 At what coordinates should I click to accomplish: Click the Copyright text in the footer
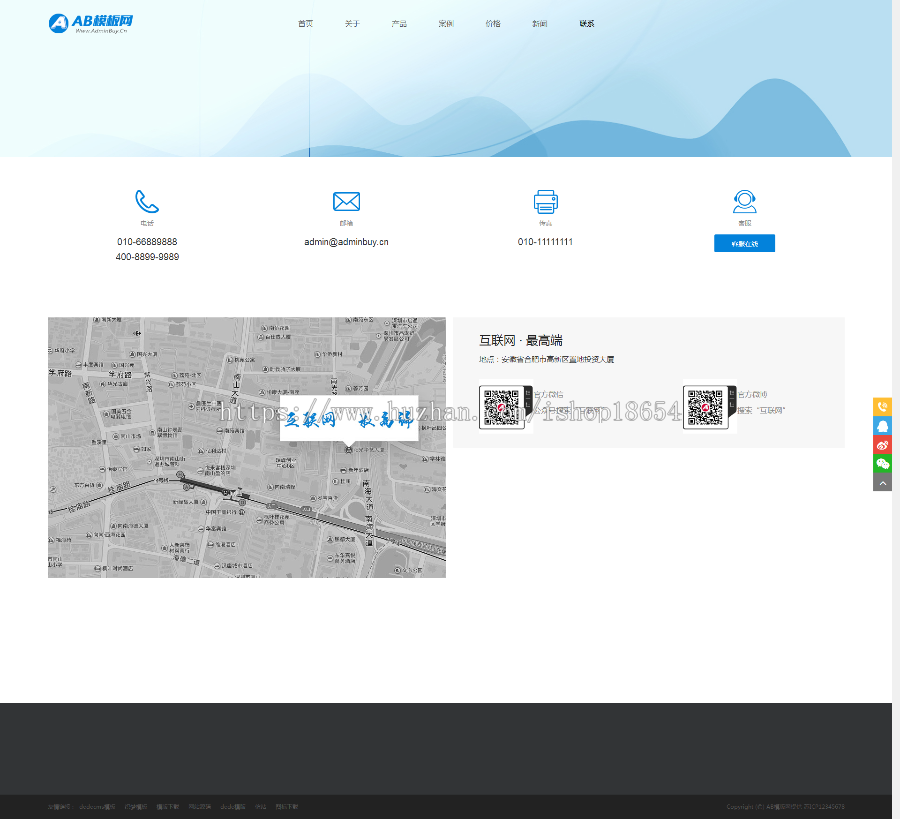(785, 807)
